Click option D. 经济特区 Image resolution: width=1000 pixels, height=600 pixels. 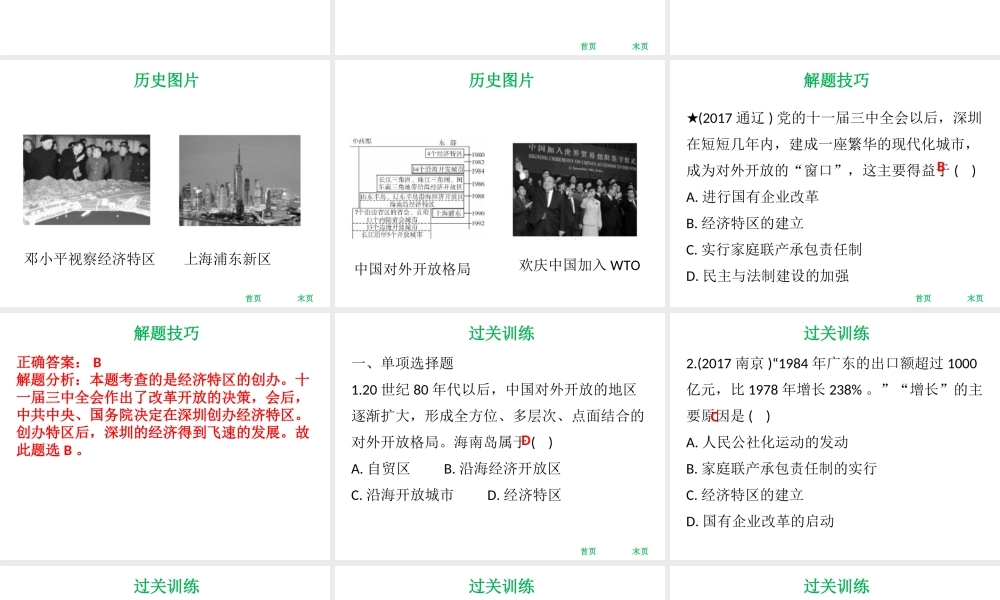(524, 495)
